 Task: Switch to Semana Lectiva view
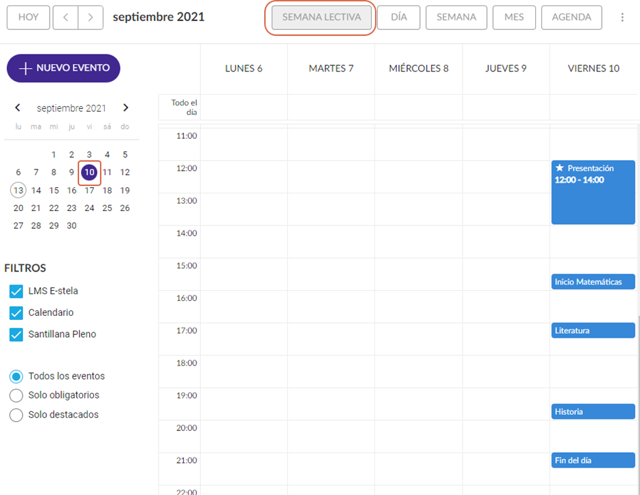[321, 17]
